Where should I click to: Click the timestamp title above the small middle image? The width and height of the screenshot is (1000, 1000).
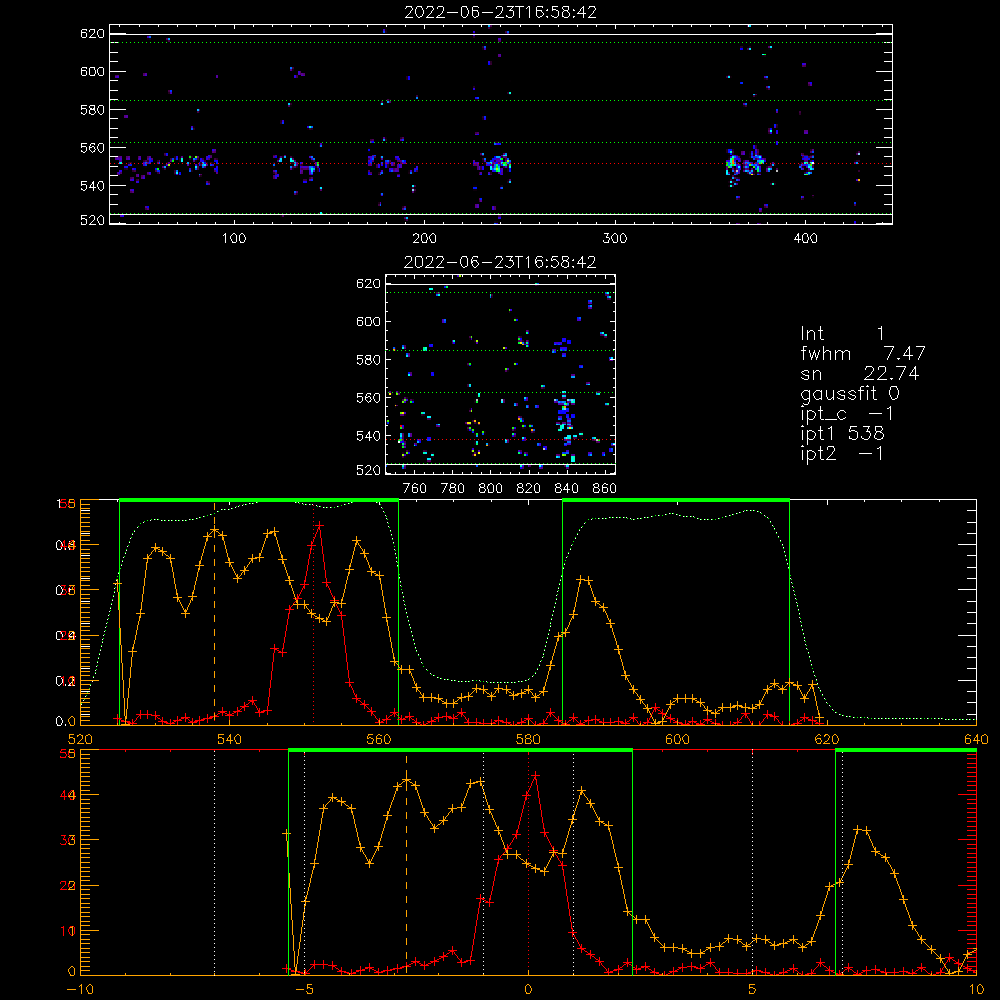coord(500,262)
